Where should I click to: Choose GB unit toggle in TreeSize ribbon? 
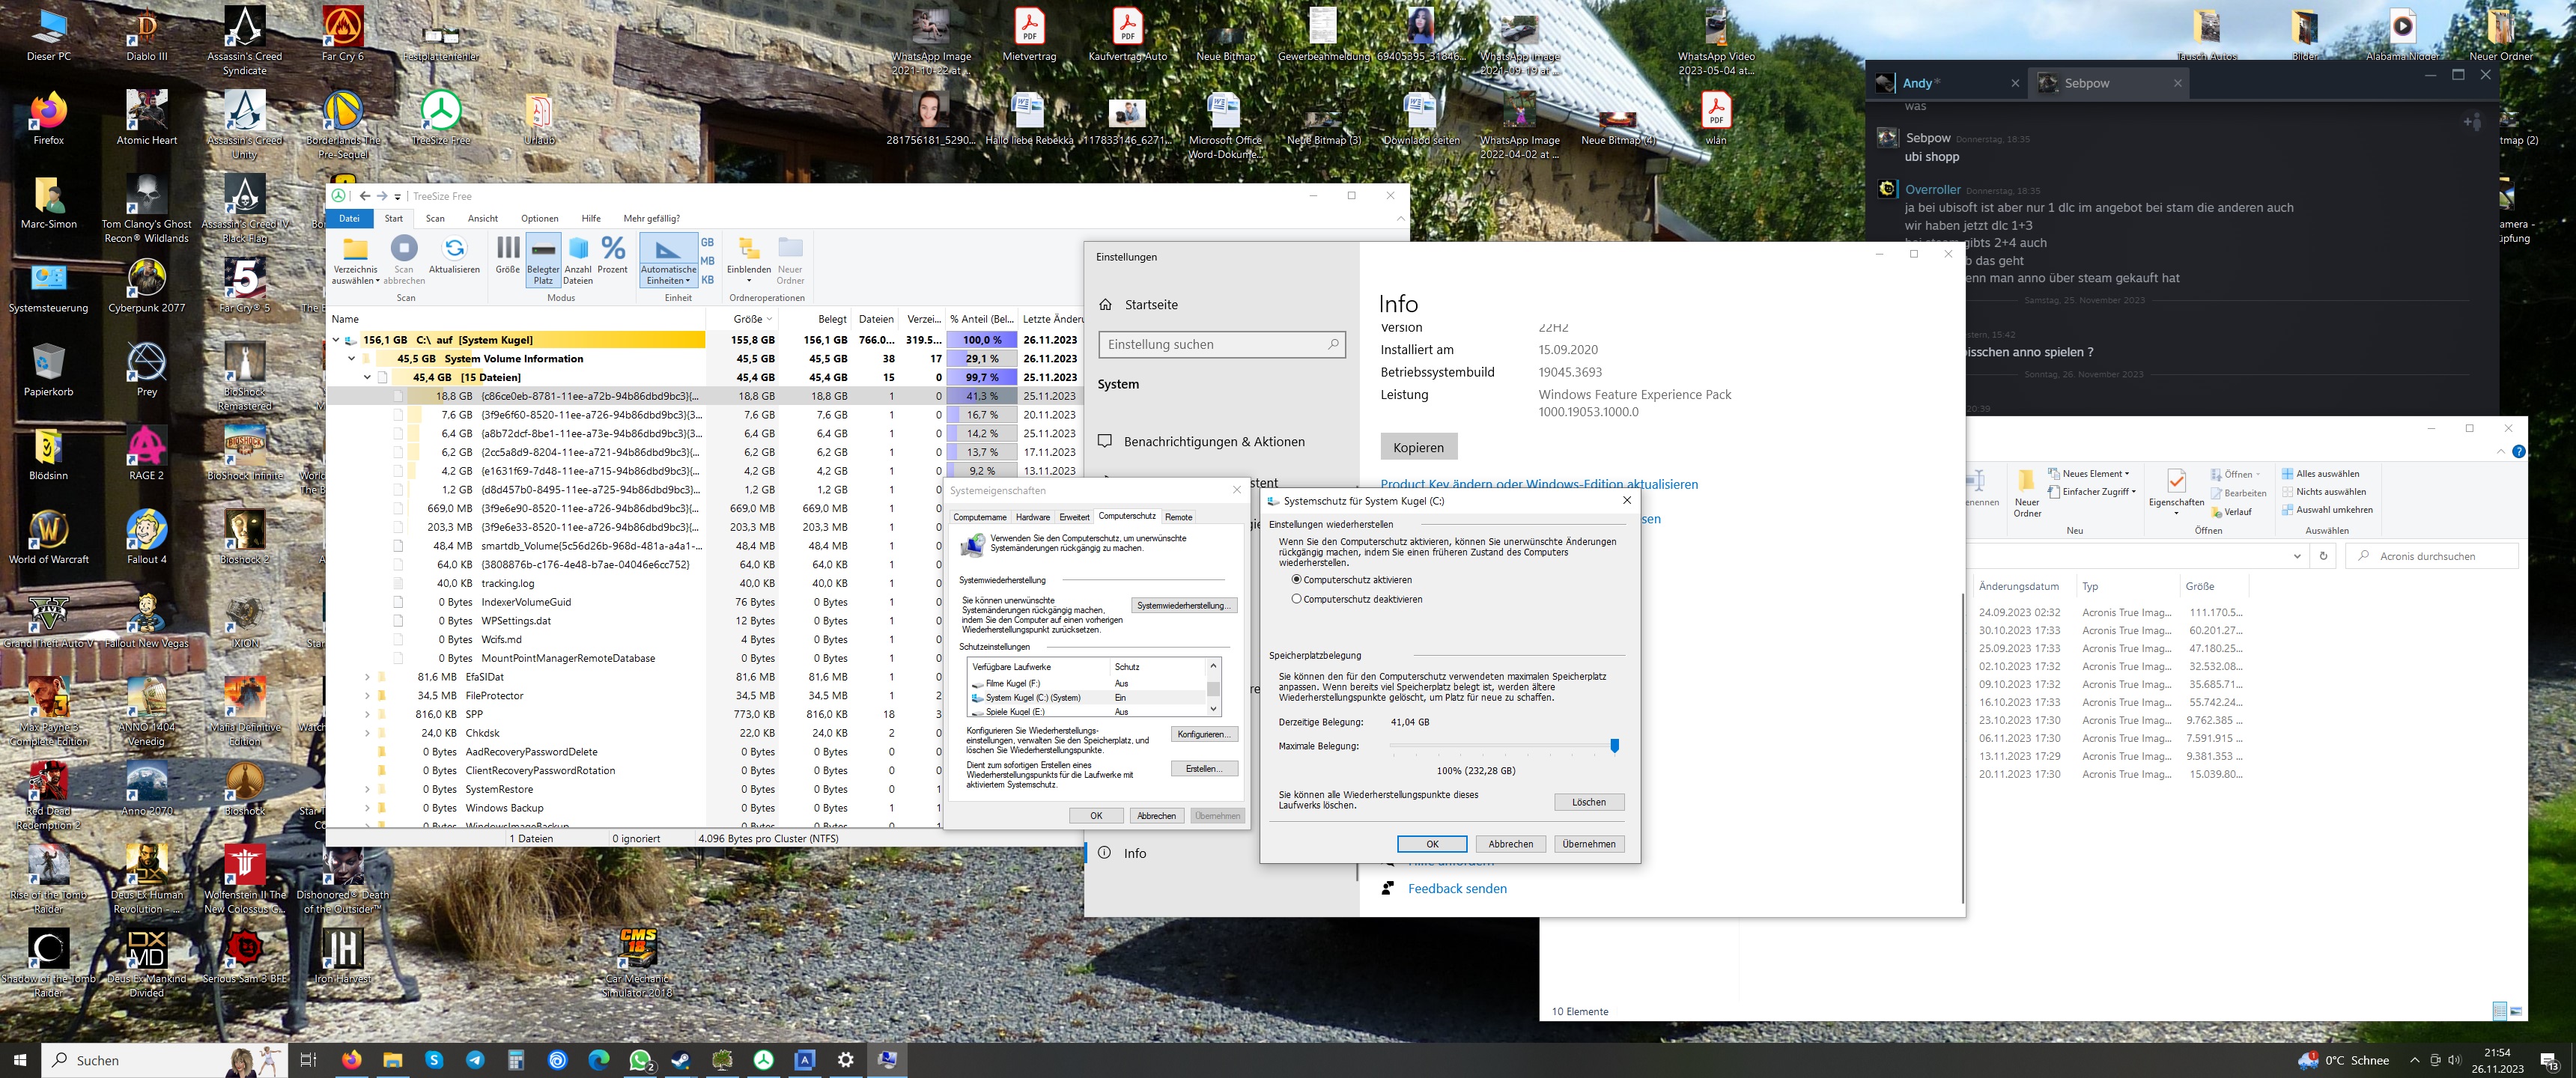pos(707,242)
